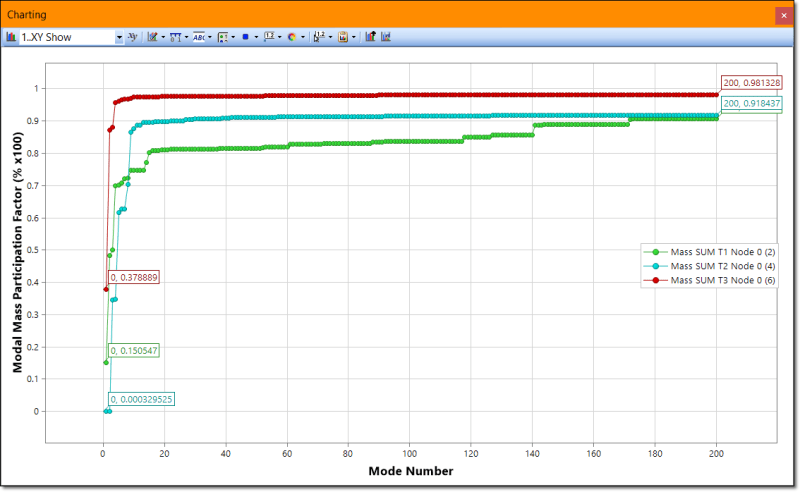Click the data label 0, 0.150547
The height and width of the screenshot is (492, 800).
[134, 351]
